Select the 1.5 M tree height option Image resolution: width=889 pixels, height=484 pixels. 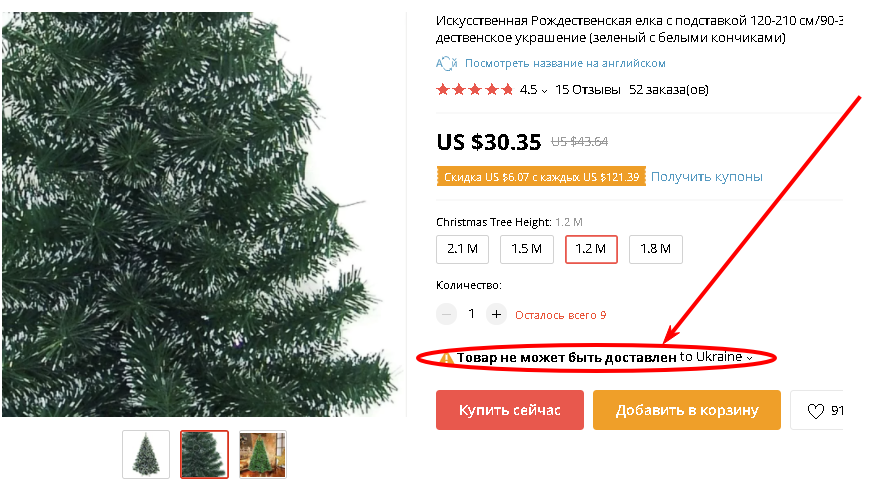(x=527, y=249)
